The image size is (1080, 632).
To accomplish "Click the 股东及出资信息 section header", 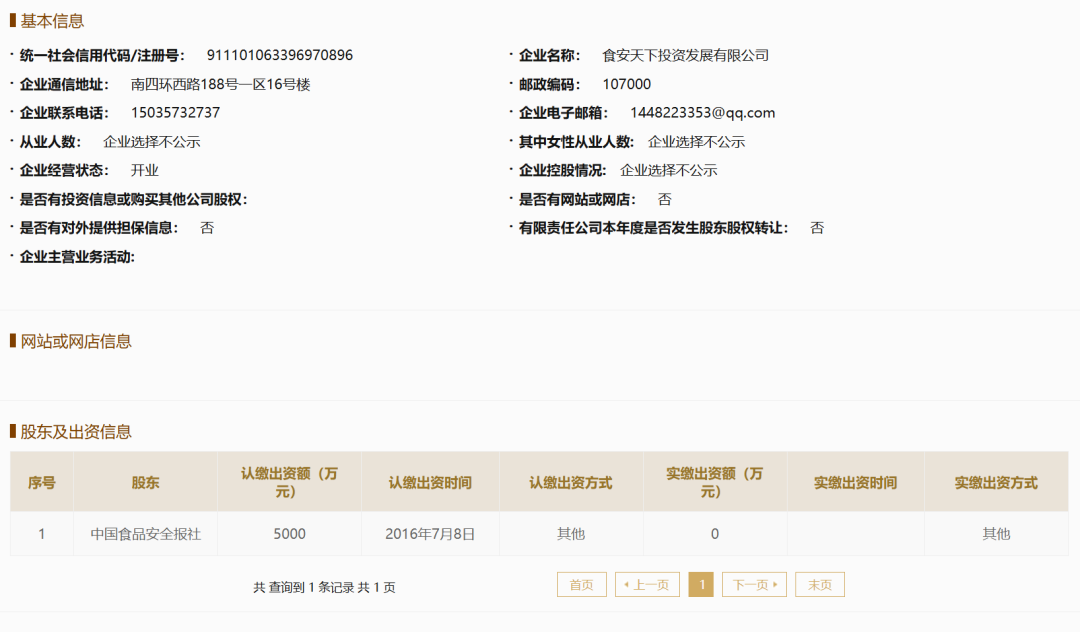I will click(76, 430).
